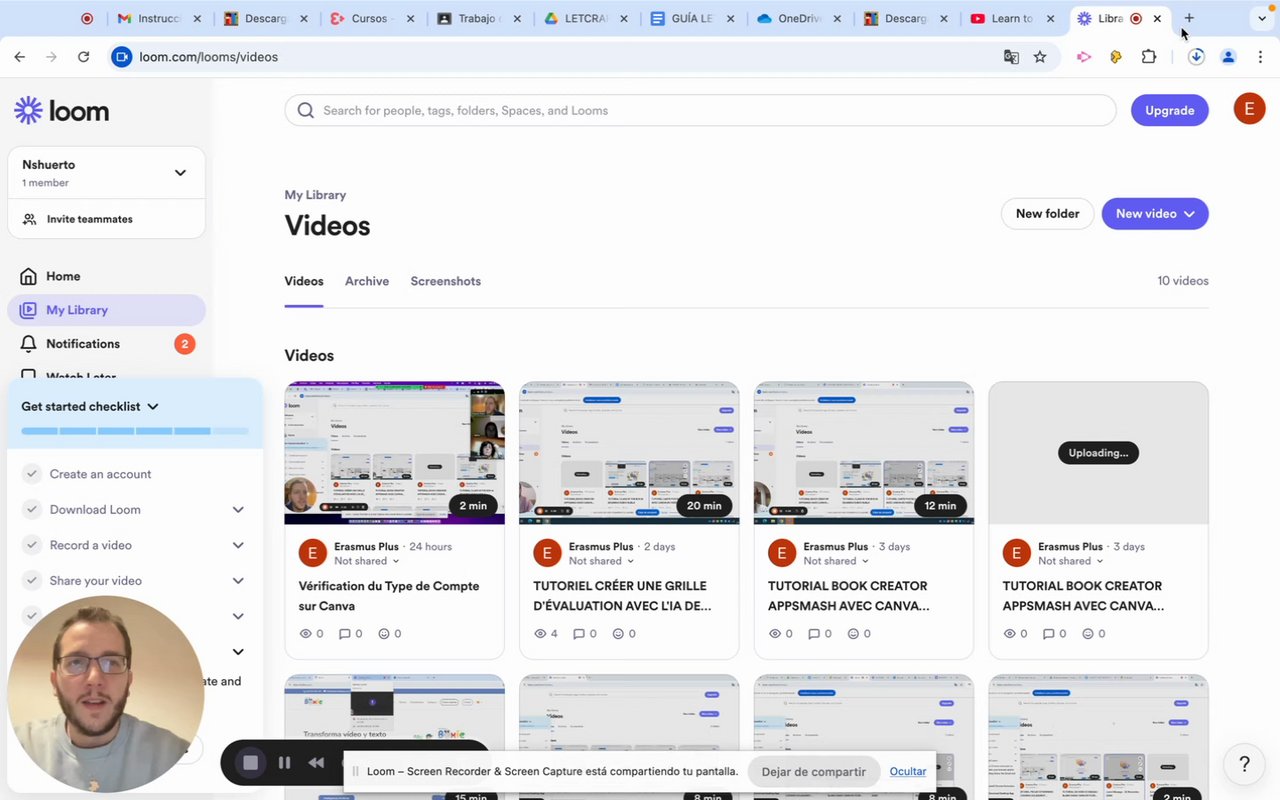Open the Home page from the sidebar
The image size is (1280, 800).
pyautogui.click(x=63, y=276)
